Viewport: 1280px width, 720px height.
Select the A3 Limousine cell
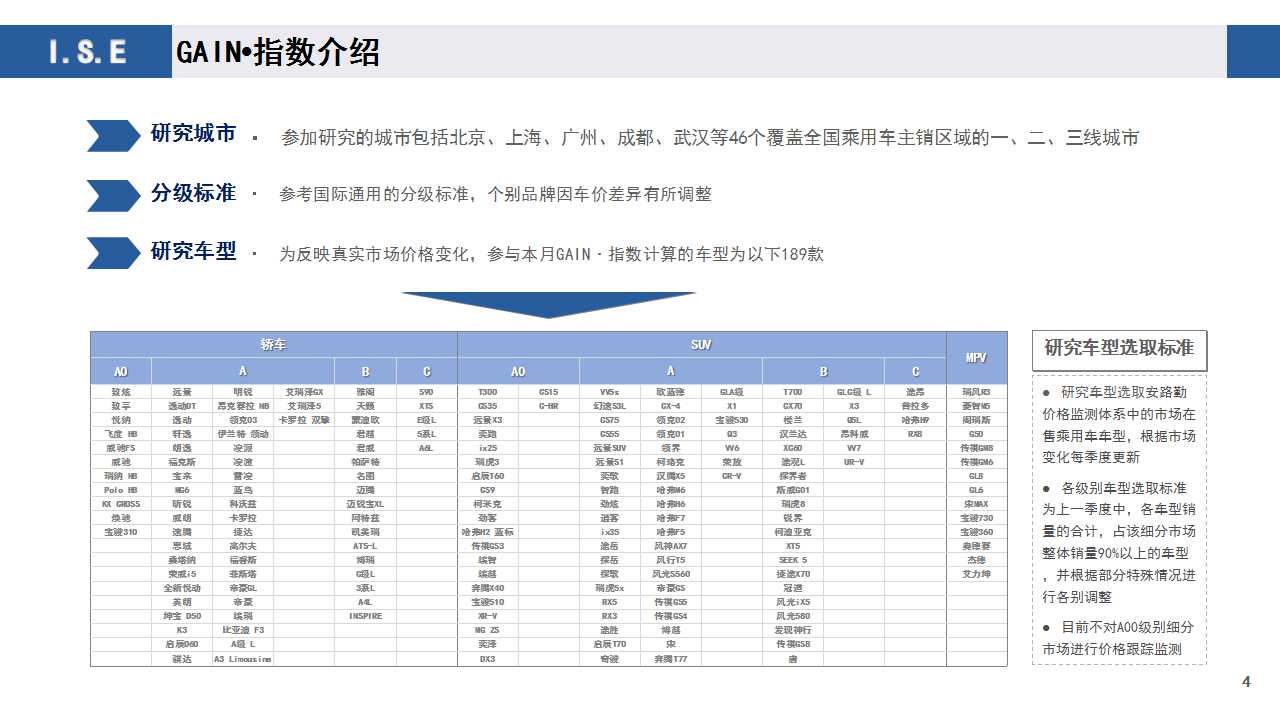click(243, 659)
